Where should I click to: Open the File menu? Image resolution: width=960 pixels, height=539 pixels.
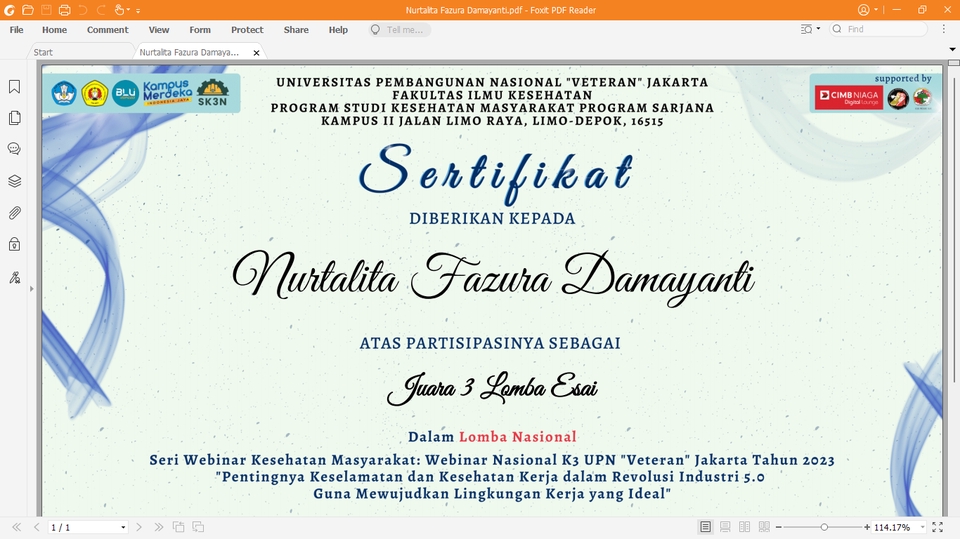pos(17,29)
